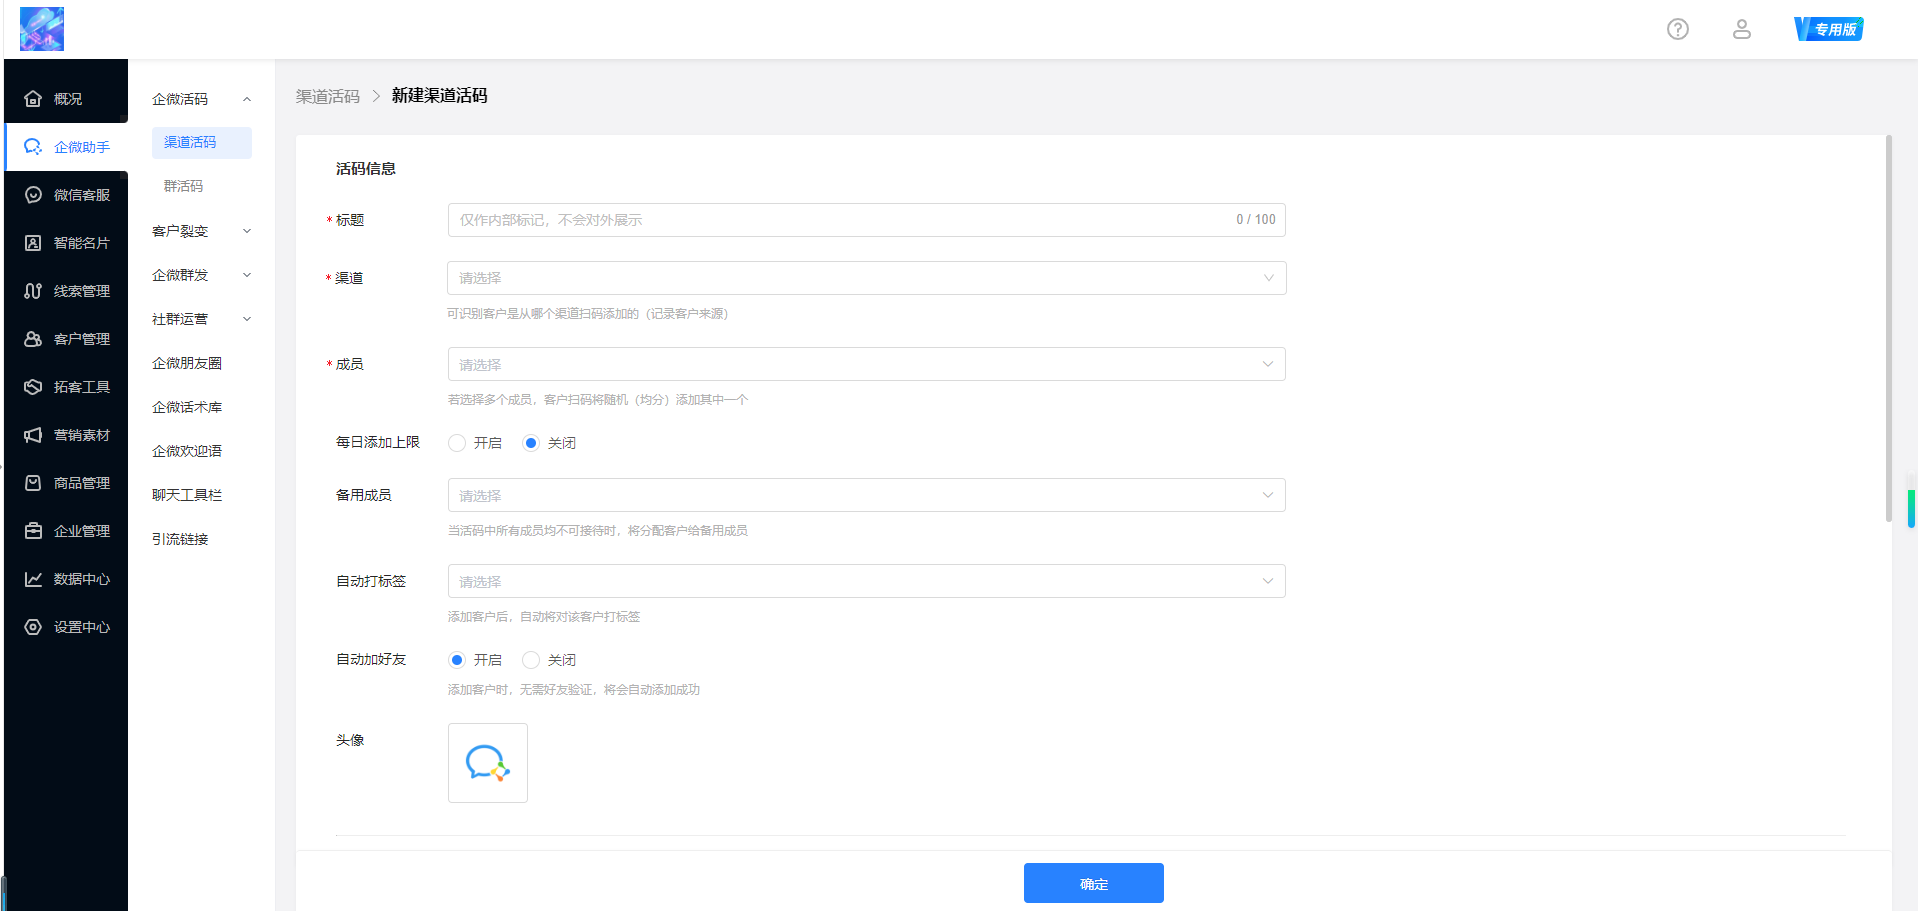The image size is (1918, 911).
Task: Go to 引流链接 menu item
Action: [x=180, y=539]
